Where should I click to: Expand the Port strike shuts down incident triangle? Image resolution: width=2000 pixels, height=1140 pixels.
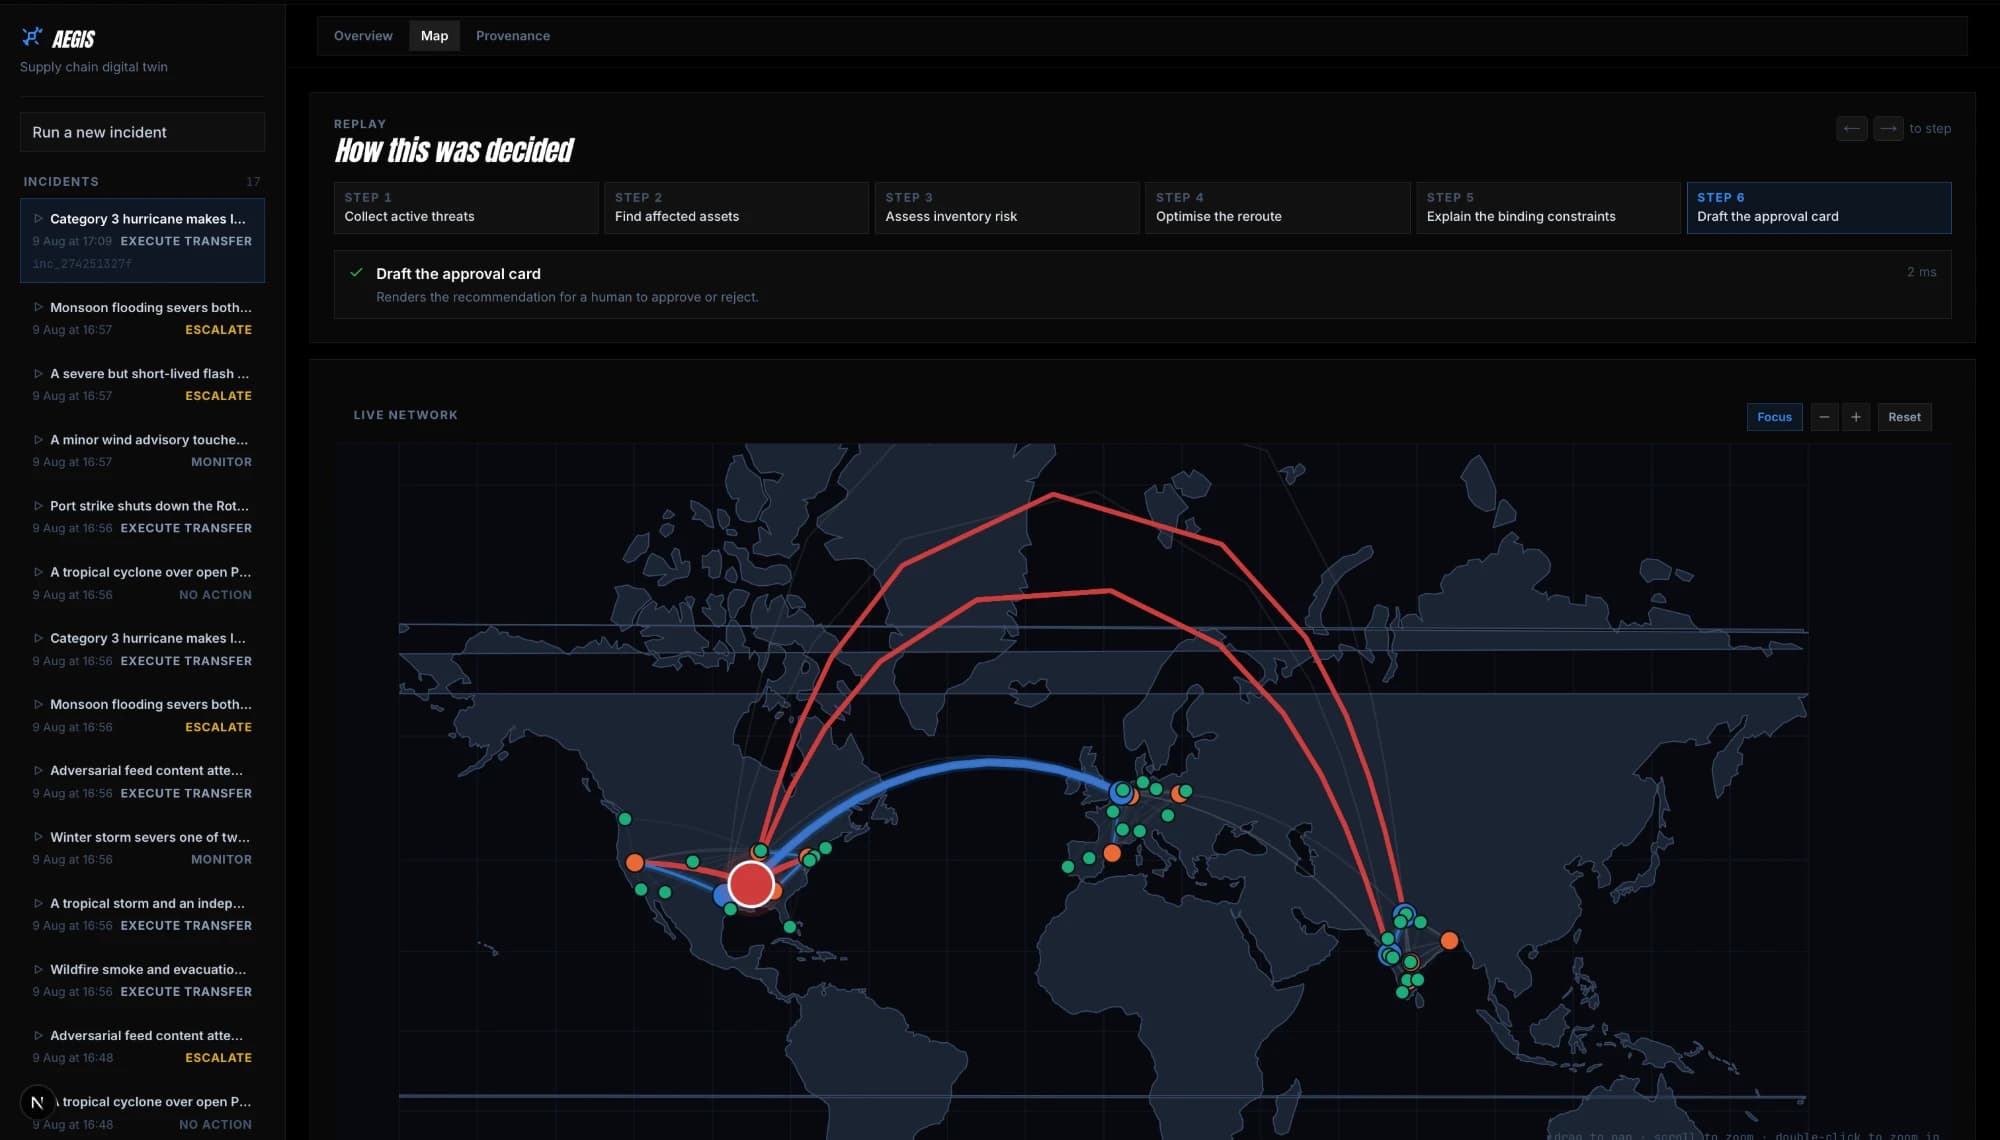click(38, 506)
